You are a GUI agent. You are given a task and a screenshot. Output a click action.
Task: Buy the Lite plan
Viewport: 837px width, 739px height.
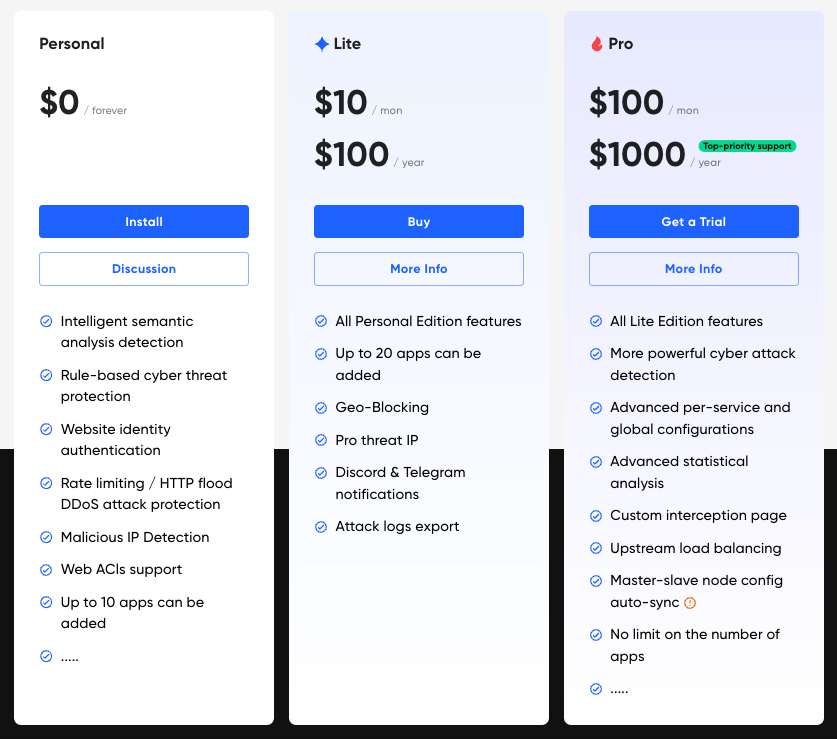coord(418,222)
